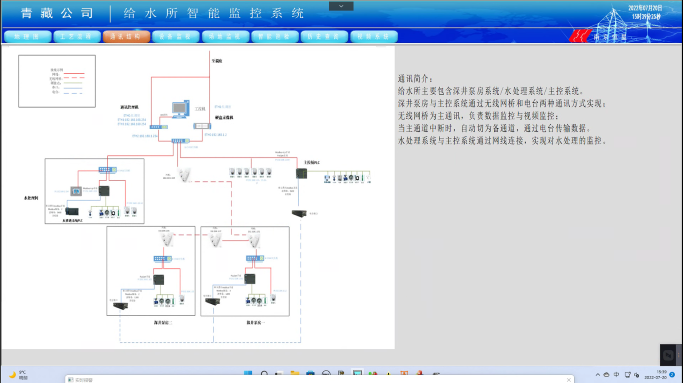
Task: Select the highlighted 通讯结构 tab
Action: point(126,37)
